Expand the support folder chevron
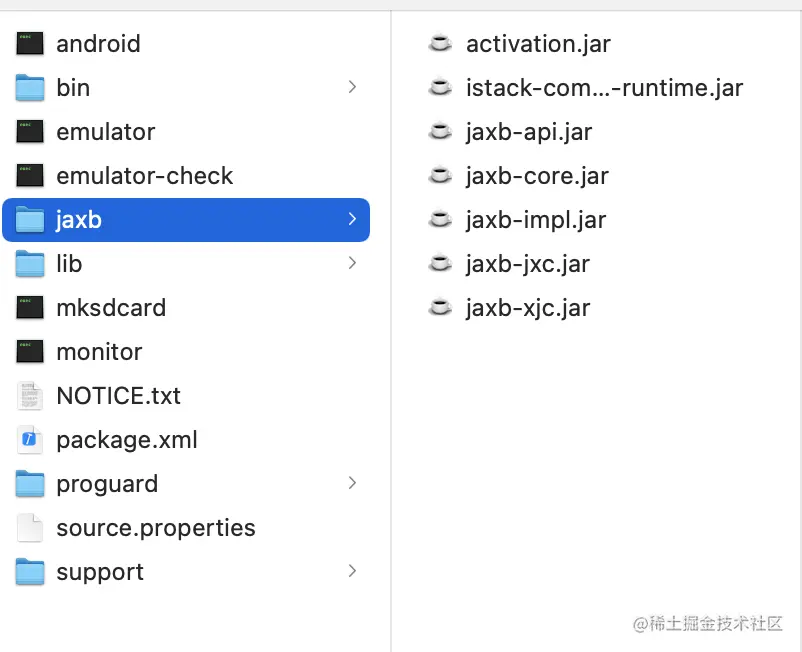Image resolution: width=802 pixels, height=652 pixels. 352,572
